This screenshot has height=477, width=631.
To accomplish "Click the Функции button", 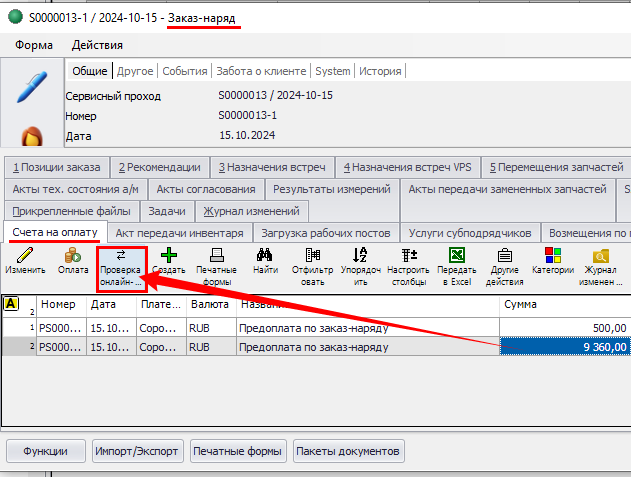I will 46,451.
